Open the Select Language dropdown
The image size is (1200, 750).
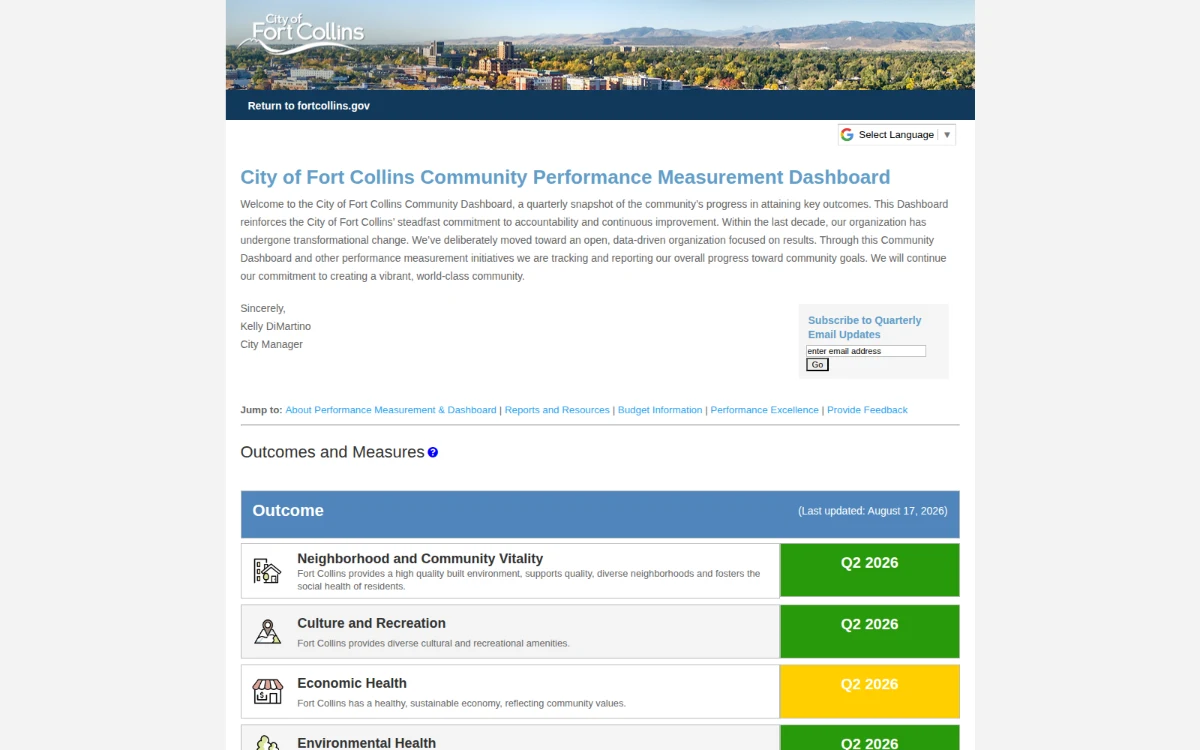[x=896, y=135]
